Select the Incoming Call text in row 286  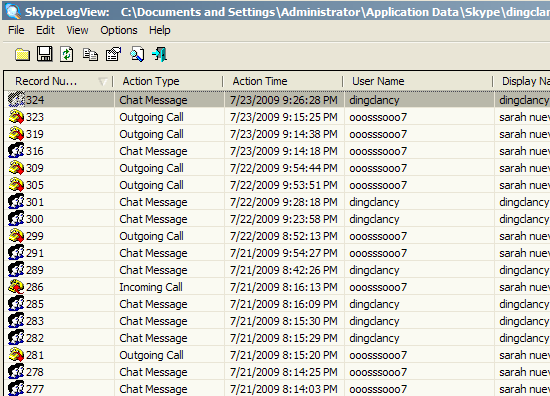point(151,287)
